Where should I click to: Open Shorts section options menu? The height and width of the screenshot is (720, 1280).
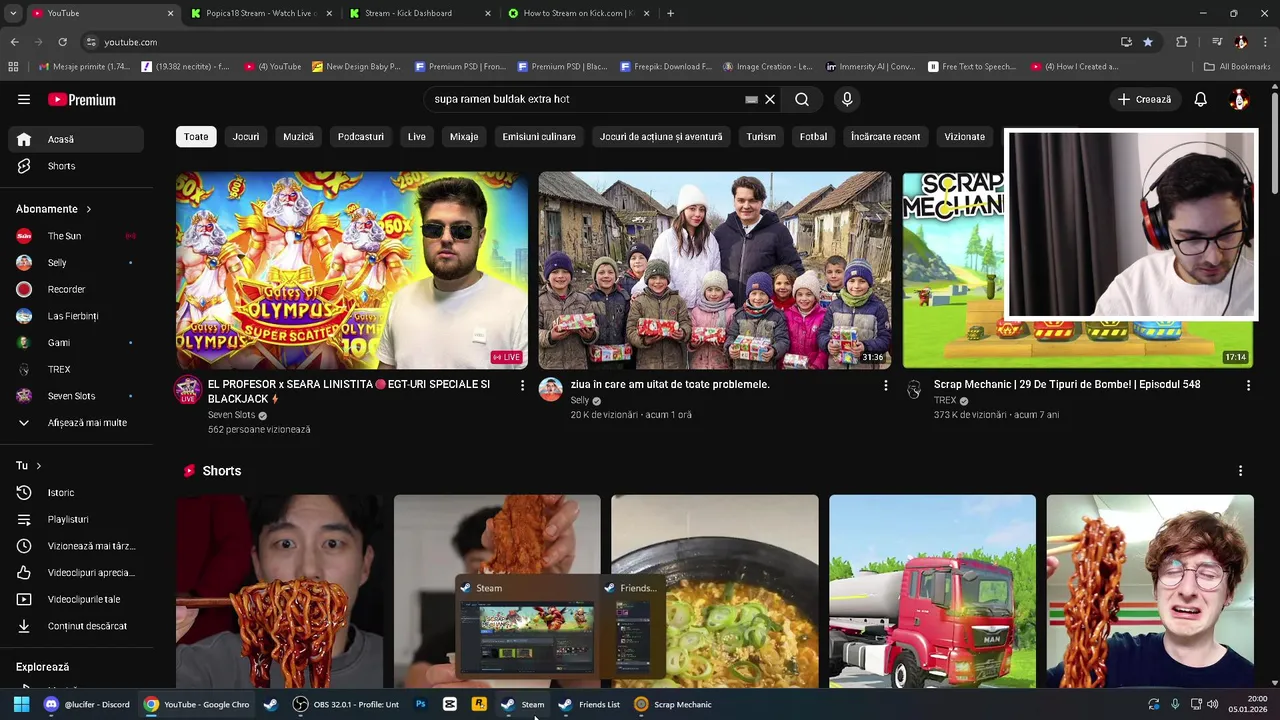[1240, 471]
